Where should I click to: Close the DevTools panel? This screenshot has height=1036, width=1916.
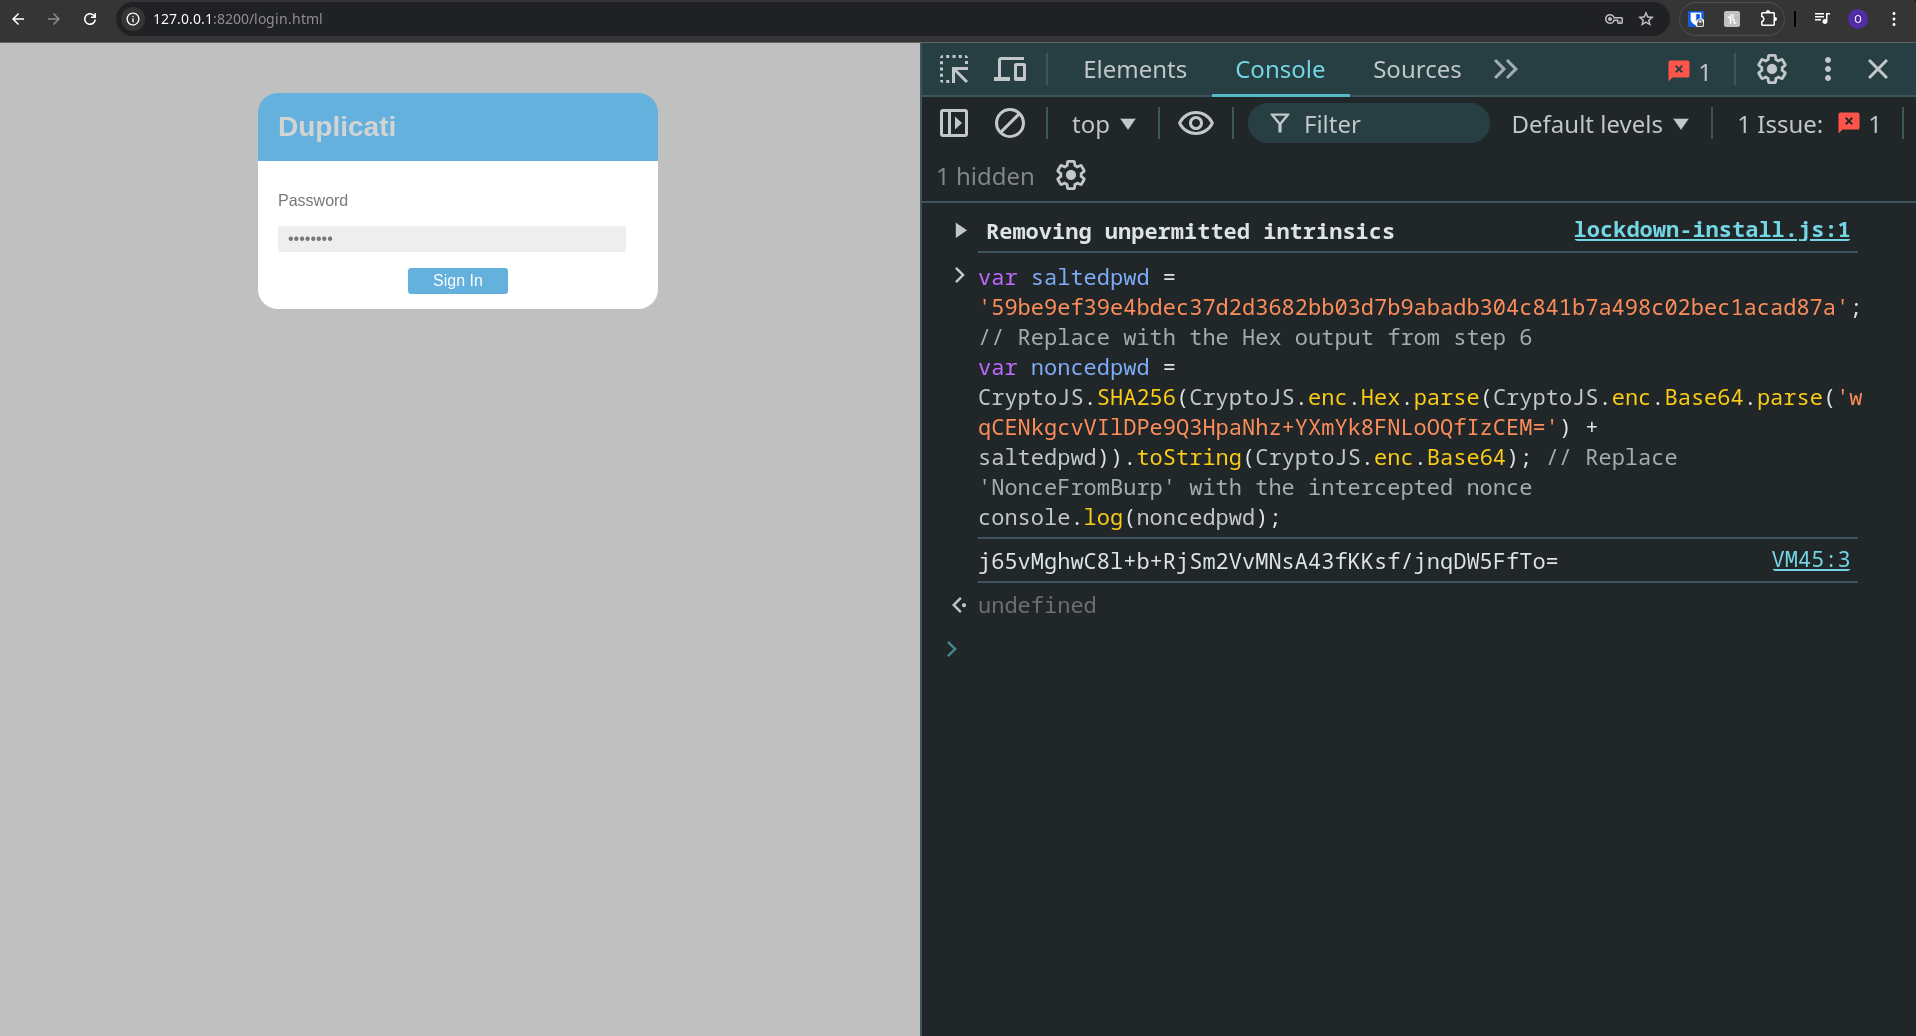[x=1878, y=69]
